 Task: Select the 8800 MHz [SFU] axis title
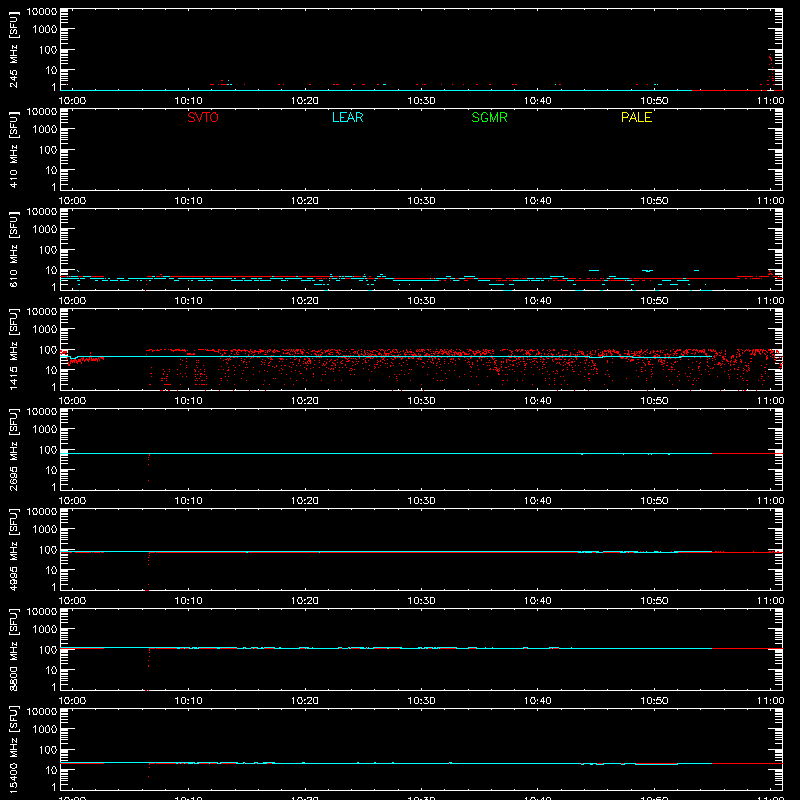click(13, 649)
